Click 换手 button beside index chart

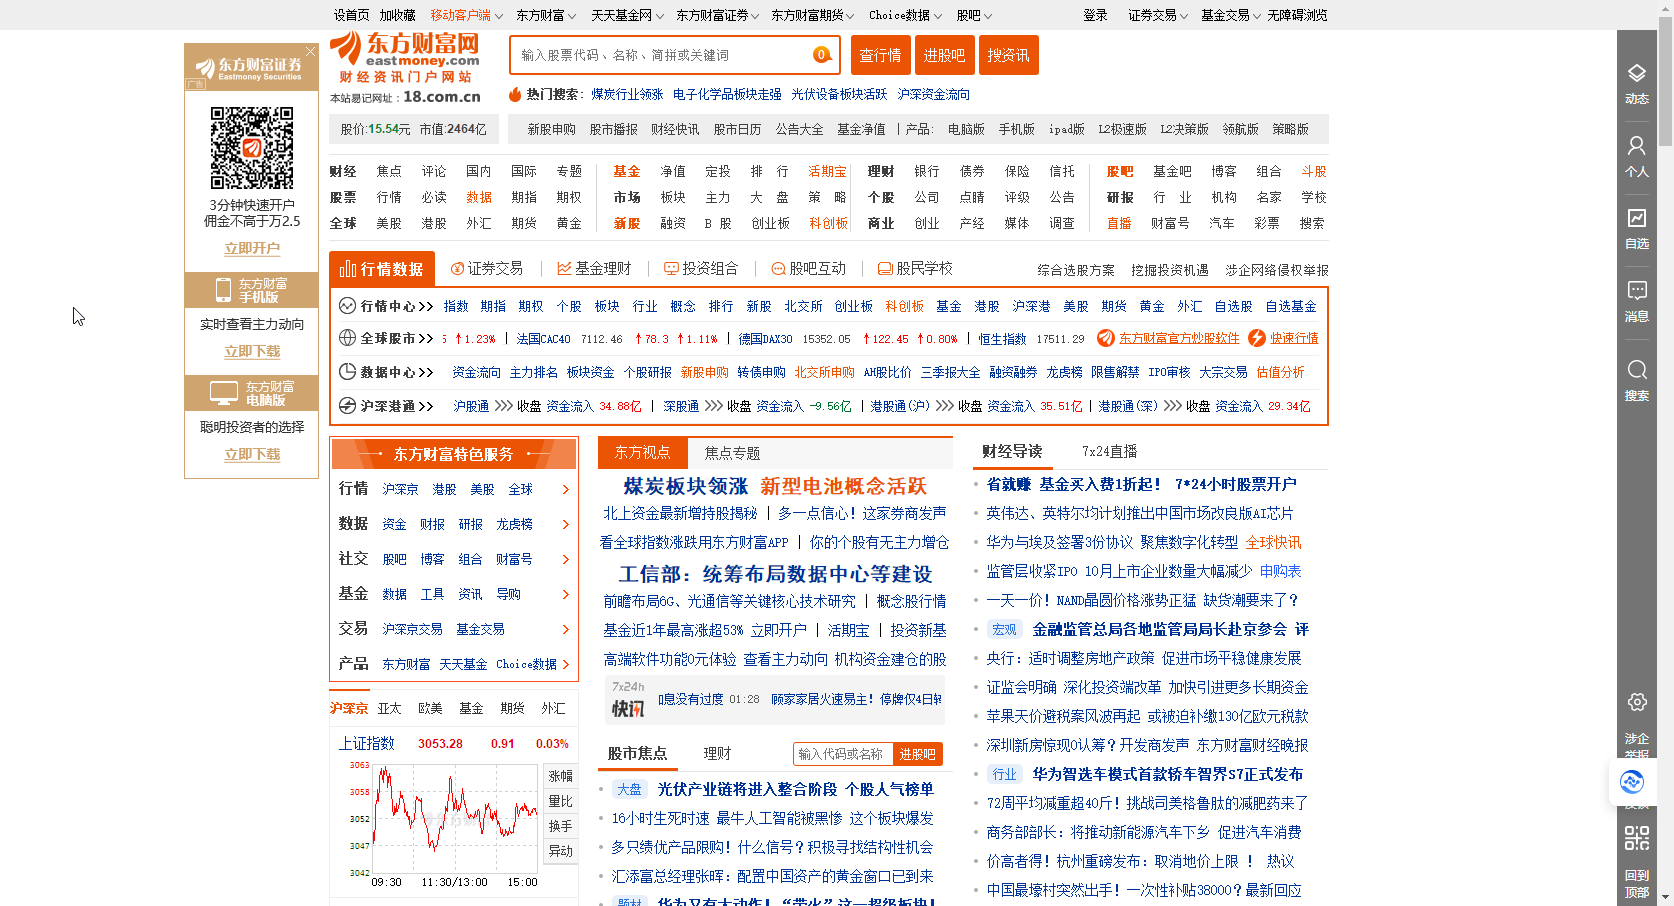coord(560,826)
